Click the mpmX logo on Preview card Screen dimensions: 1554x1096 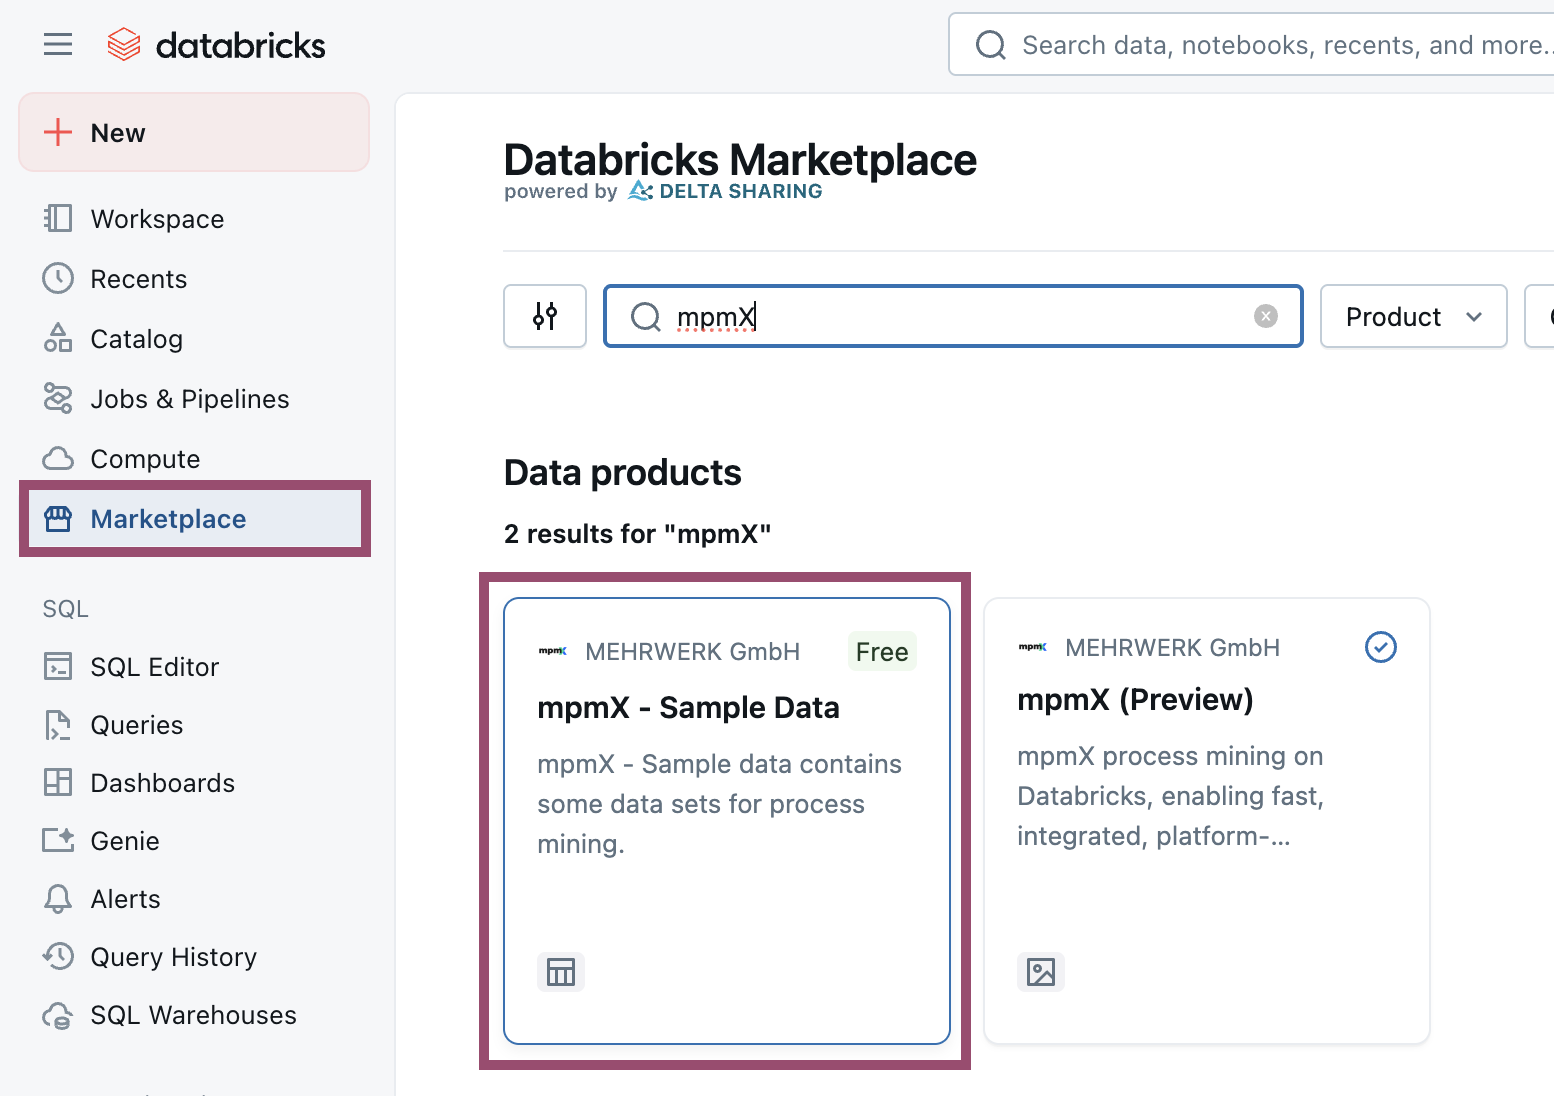pos(1033,647)
